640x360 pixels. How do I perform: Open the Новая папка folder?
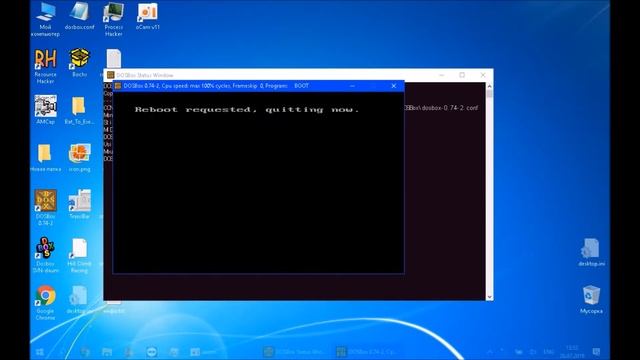45,158
